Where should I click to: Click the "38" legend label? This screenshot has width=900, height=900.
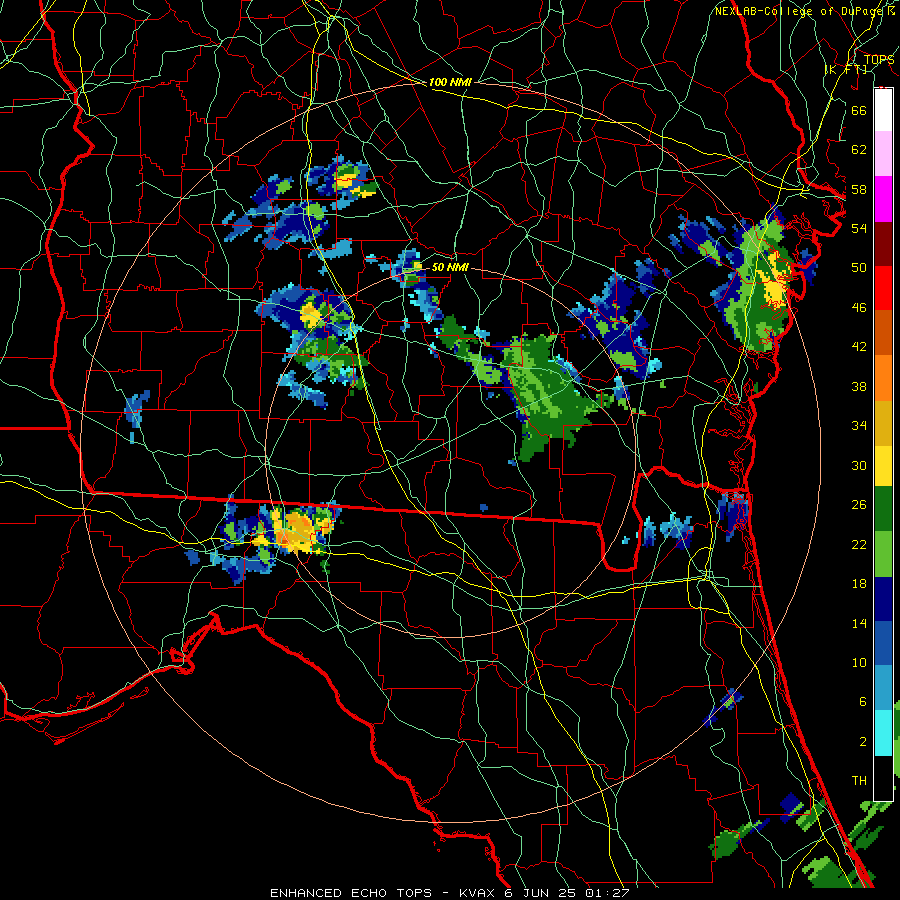(x=859, y=386)
